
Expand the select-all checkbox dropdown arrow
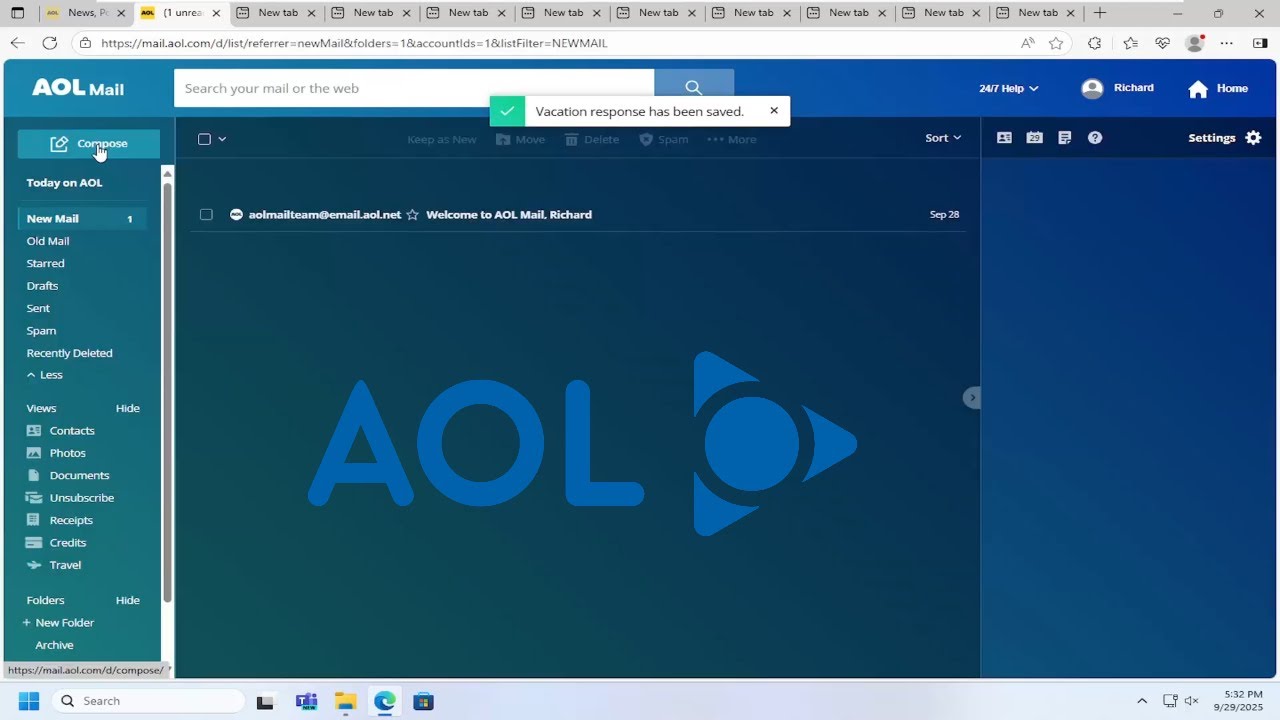[222, 139]
